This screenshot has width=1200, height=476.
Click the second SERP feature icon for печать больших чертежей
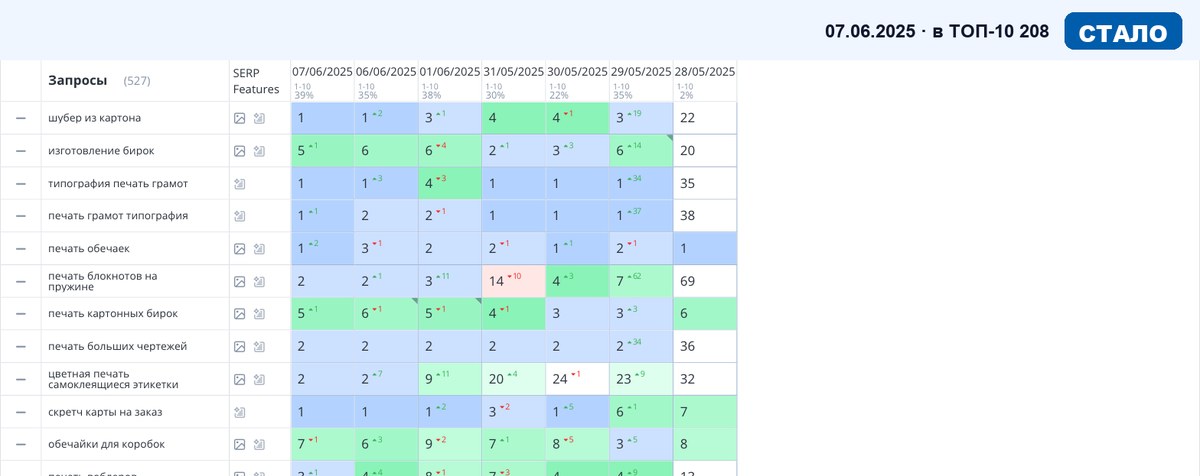(x=259, y=347)
